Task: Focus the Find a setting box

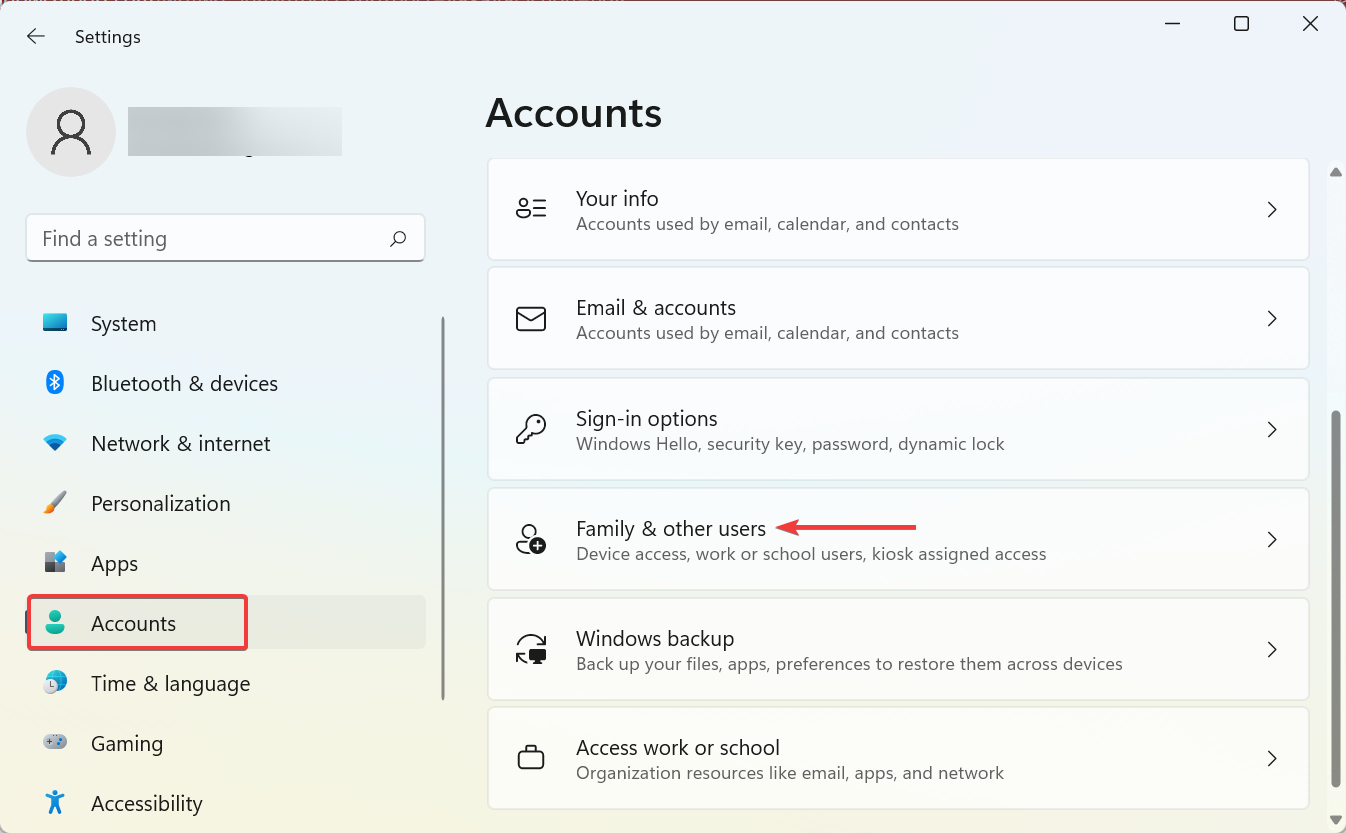Action: point(225,238)
